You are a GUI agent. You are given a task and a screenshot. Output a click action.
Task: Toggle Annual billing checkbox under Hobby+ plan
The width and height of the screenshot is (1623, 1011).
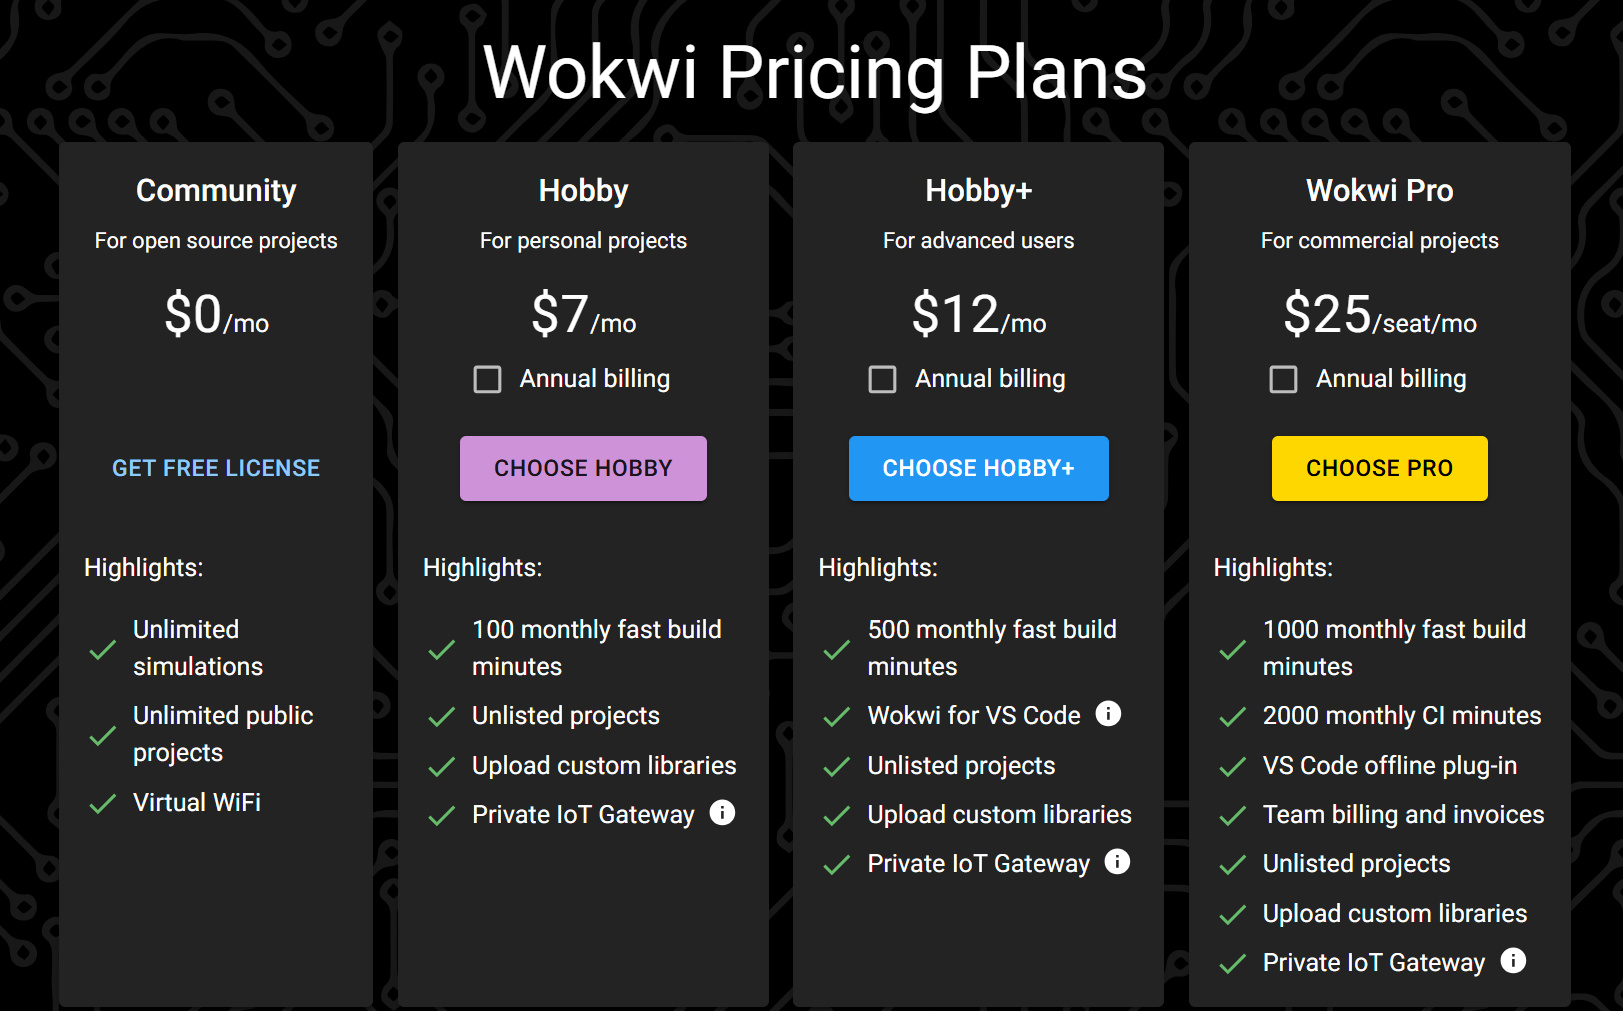[882, 380]
